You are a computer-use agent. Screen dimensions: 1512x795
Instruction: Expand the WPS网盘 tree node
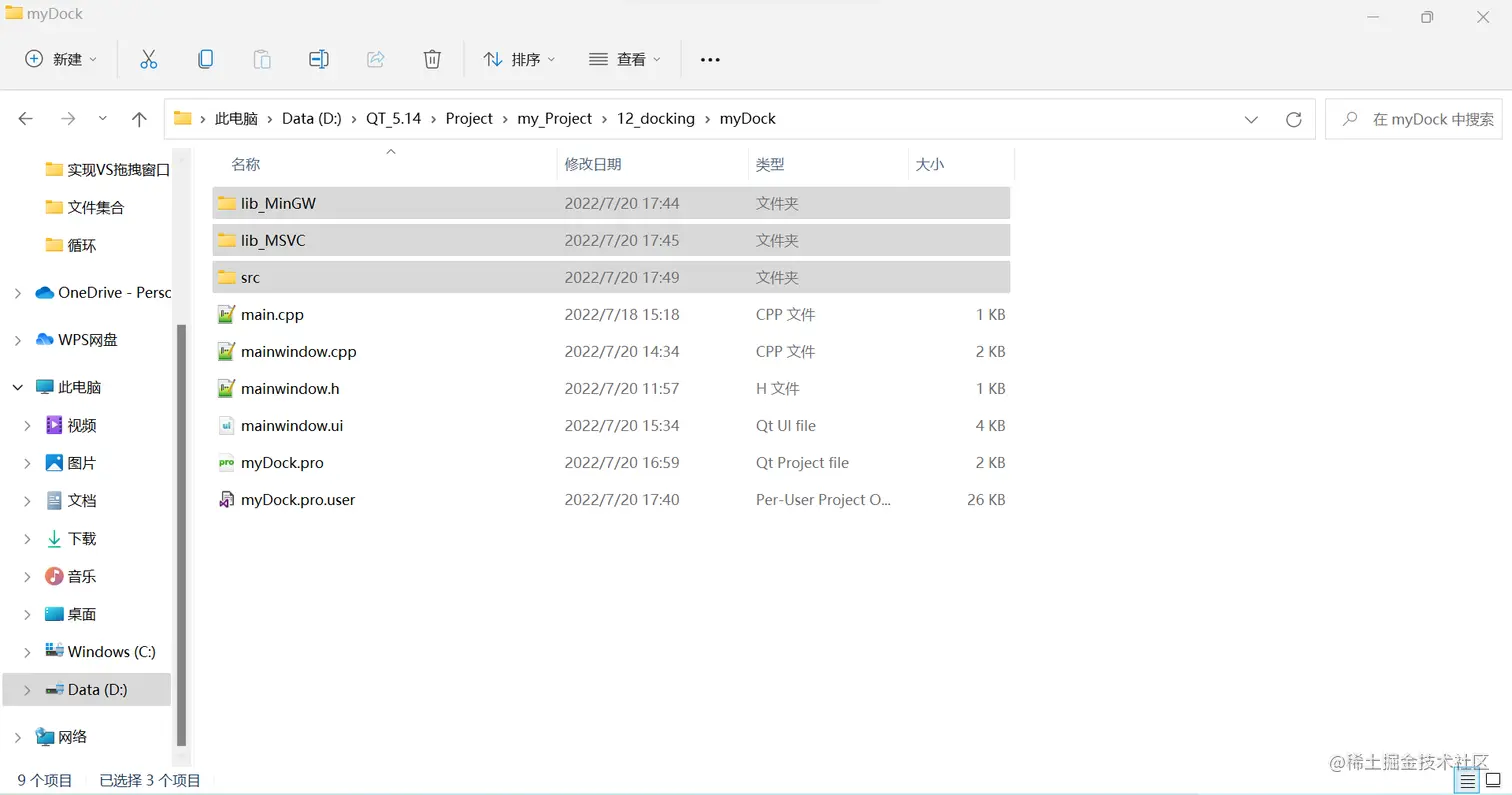pyautogui.click(x=18, y=340)
